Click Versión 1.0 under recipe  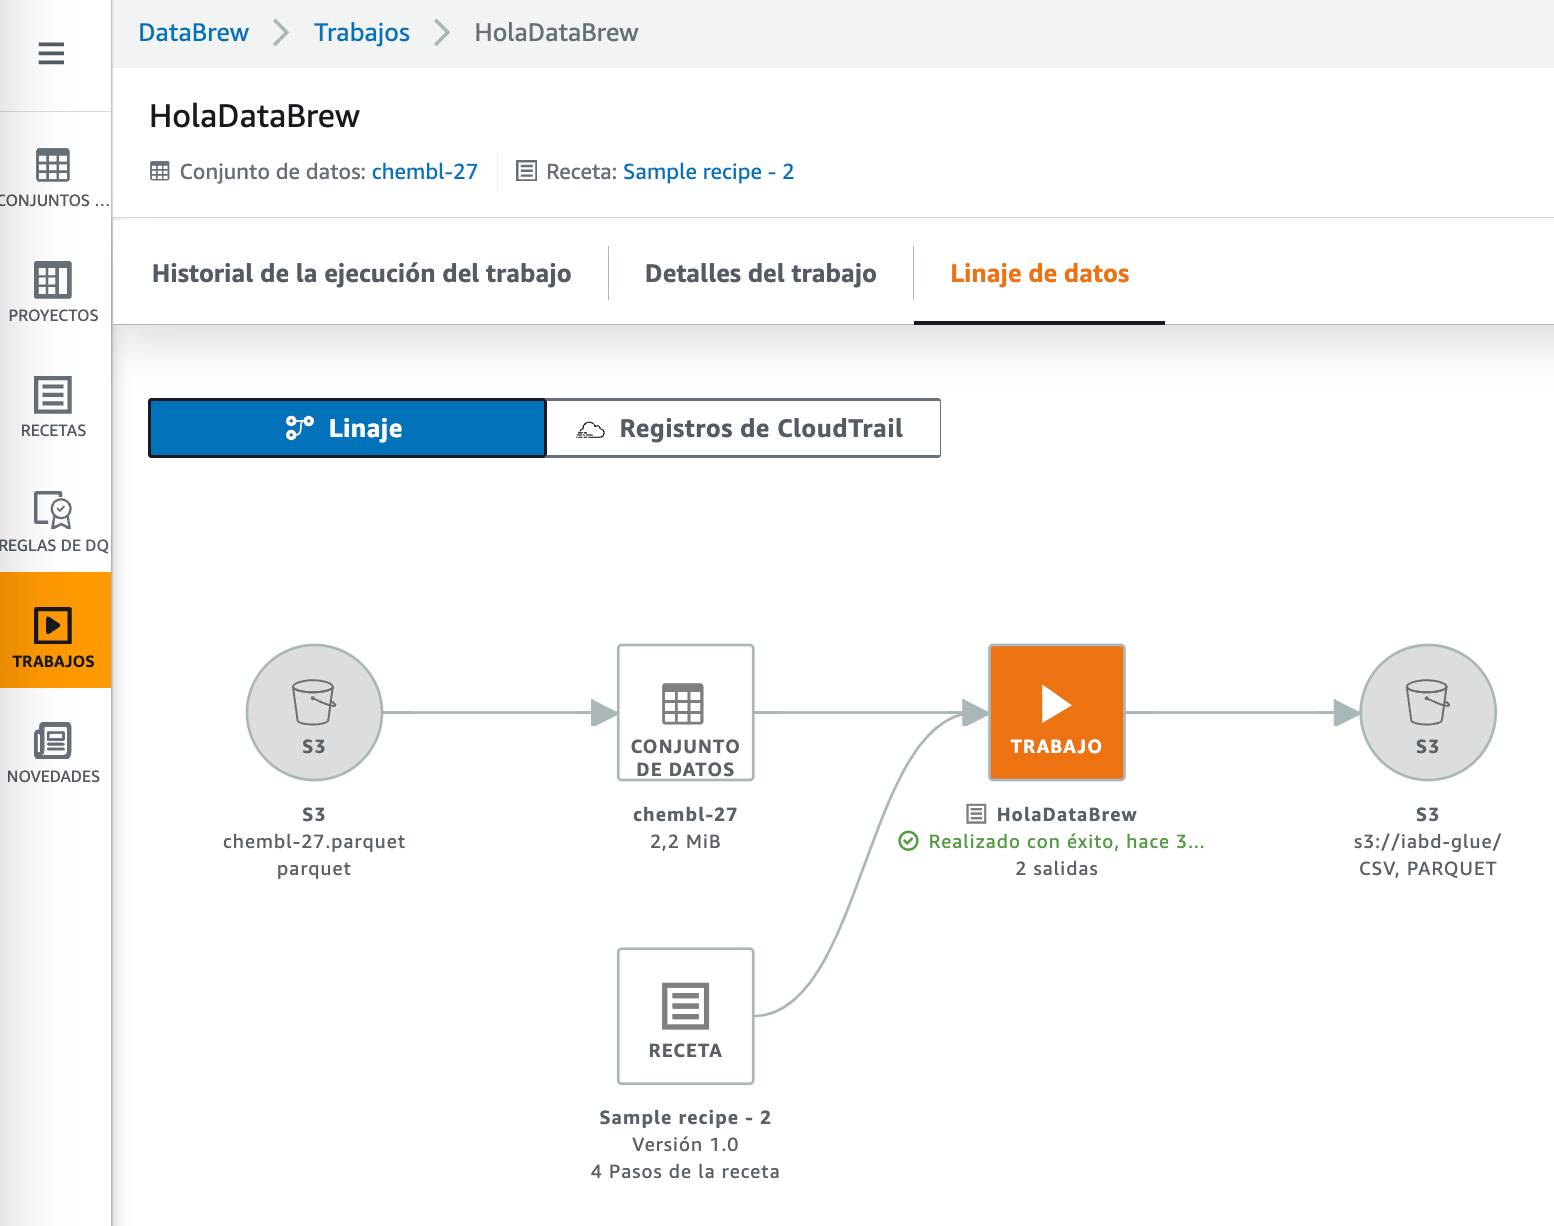[685, 1144]
